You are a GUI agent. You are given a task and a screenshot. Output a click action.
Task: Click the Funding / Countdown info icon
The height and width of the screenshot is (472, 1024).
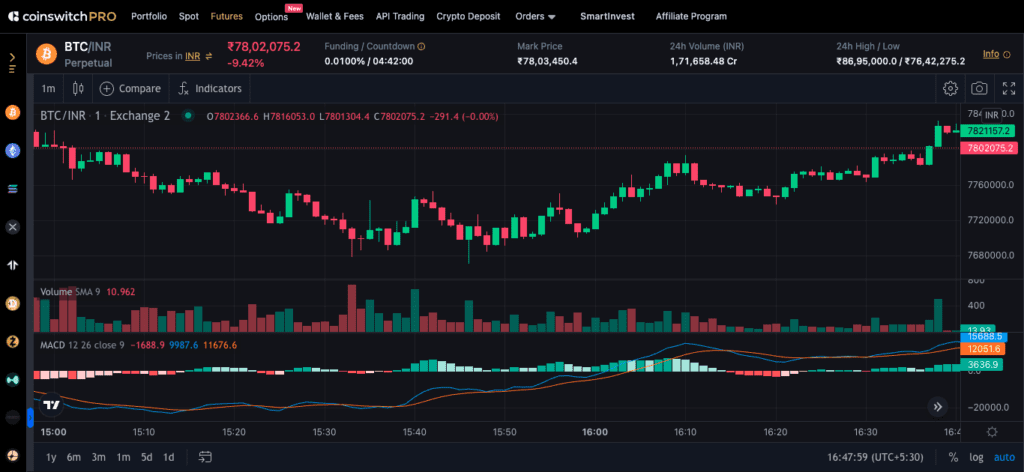[421, 46]
